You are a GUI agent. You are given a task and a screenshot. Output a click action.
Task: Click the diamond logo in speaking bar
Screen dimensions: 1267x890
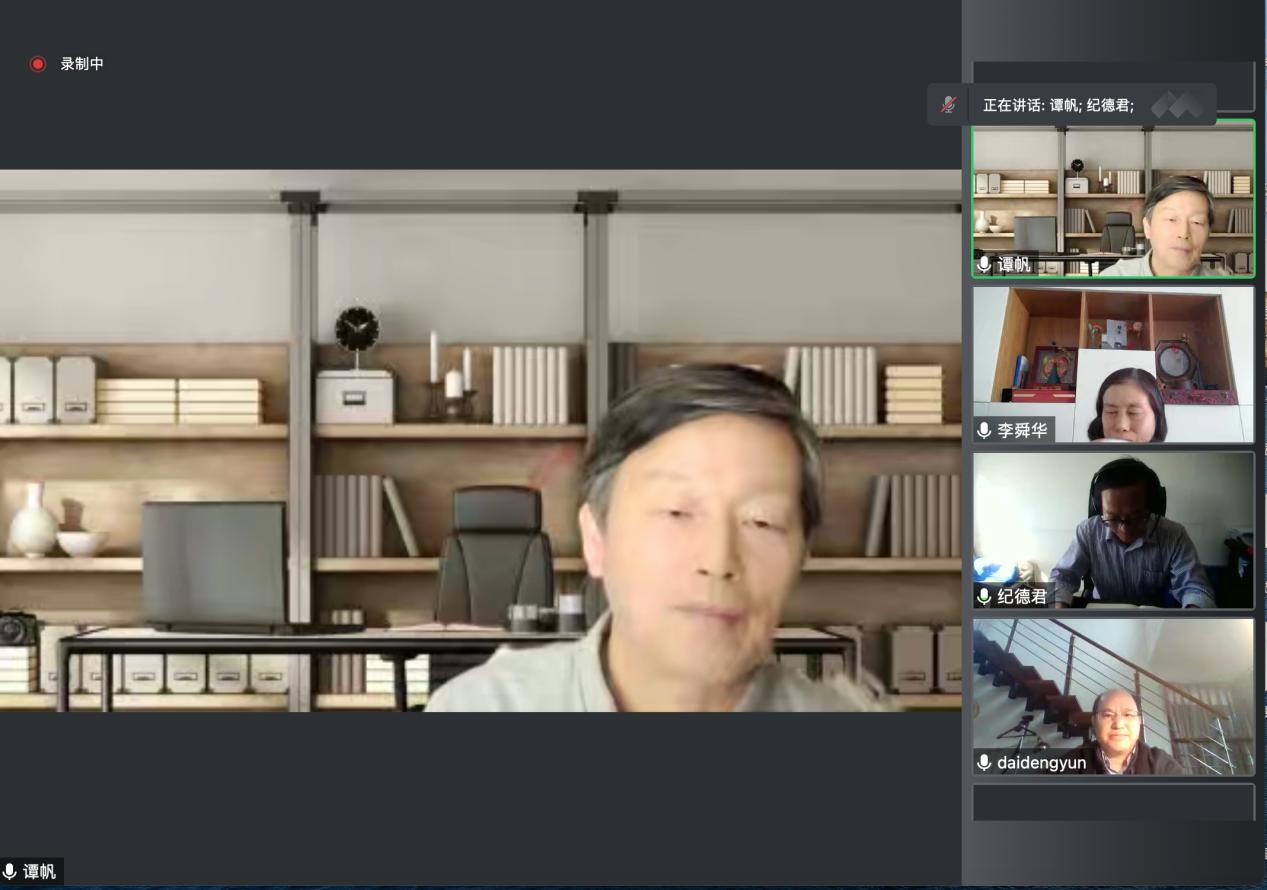pyautogui.click(x=1177, y=104)
